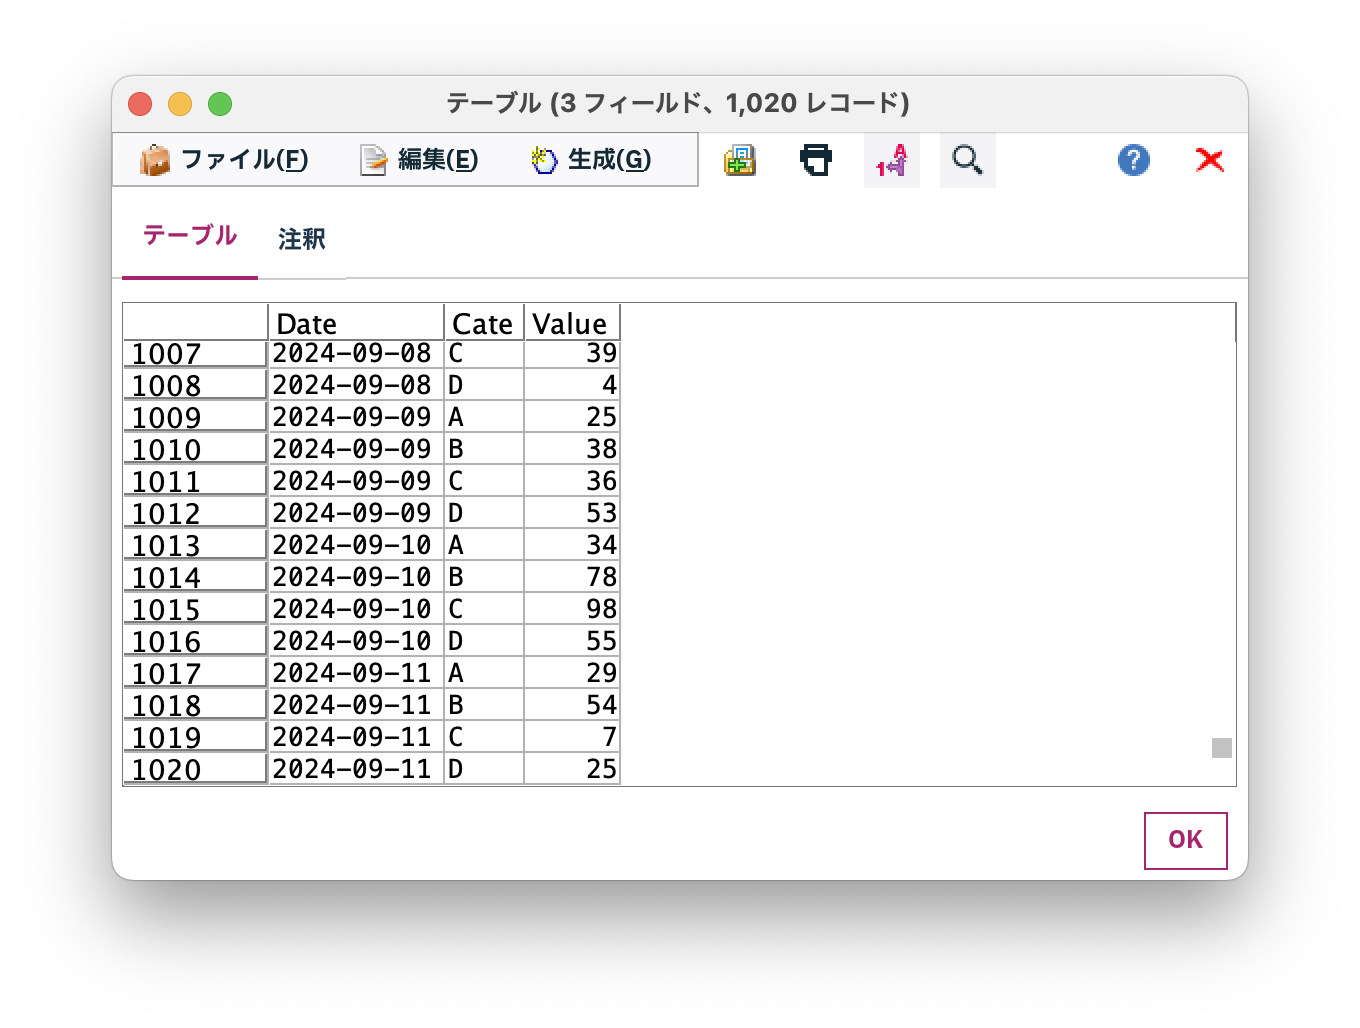Click the document icon beside 編集
Screen dimensions: 1360x1028
point(371,159)
